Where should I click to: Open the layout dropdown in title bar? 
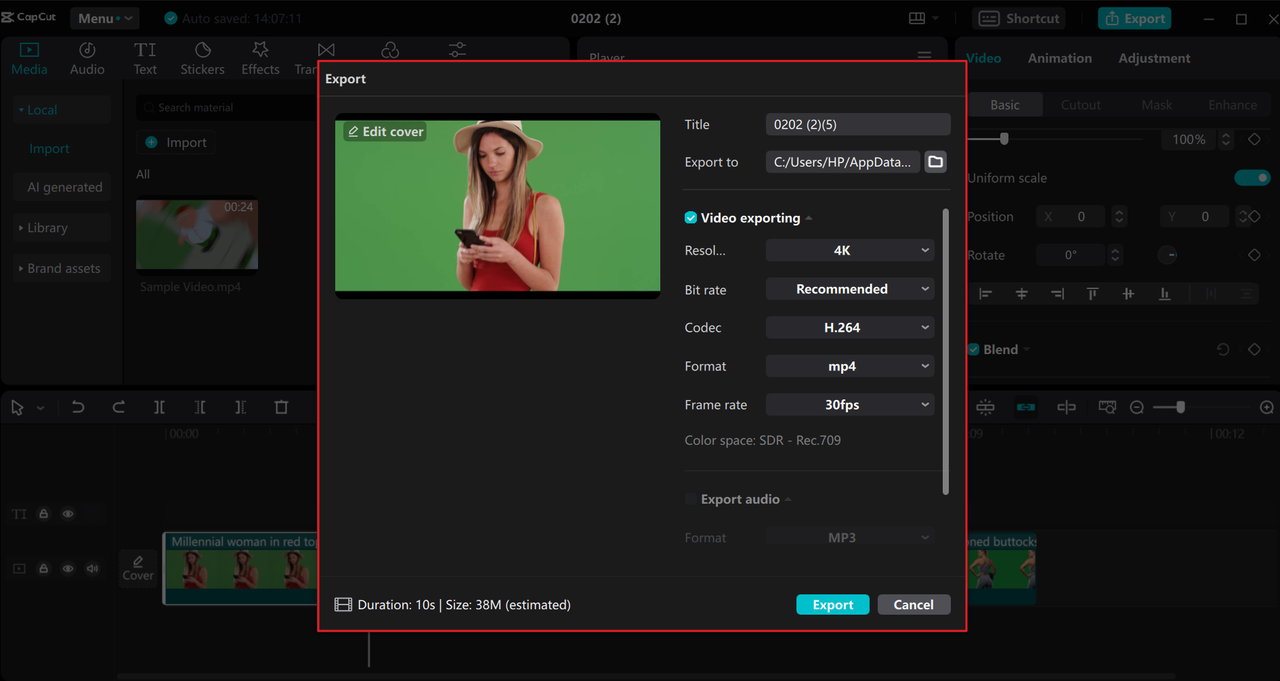coord(924,18)
